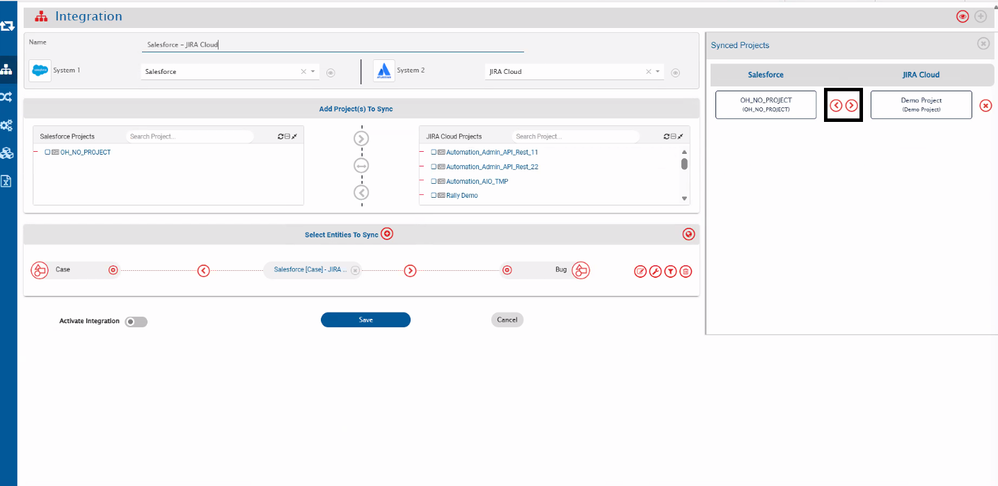
Task: Open the gears settings icon in sidebar
Action: [x=7, y=125]
